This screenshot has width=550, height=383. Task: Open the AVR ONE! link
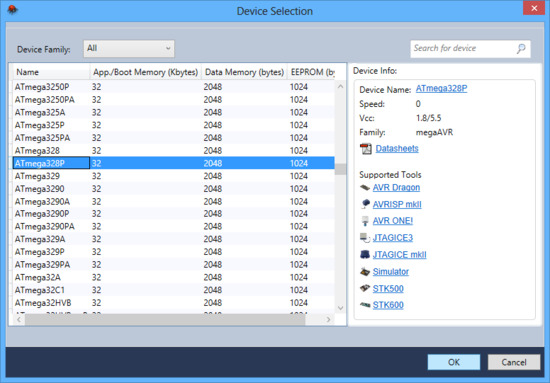tap(393, 221)
